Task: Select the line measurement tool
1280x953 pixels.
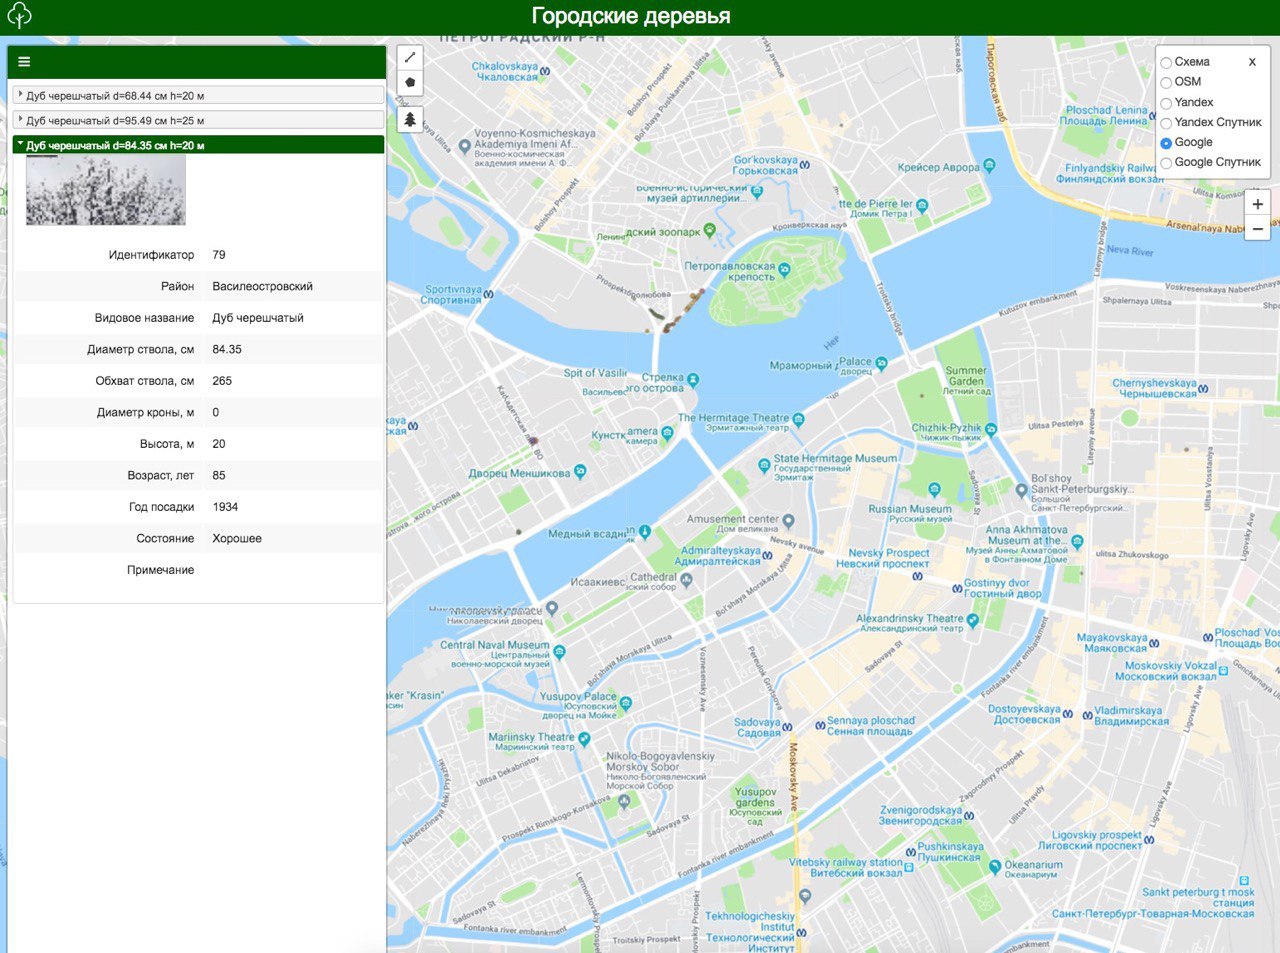Action: coord(410,58)
